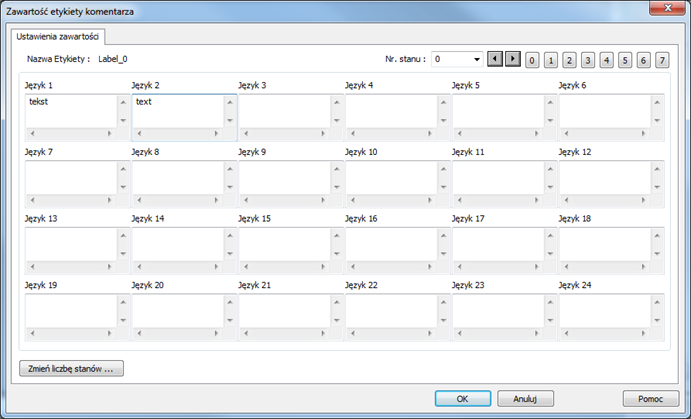The image size is (691, 419).
Task: Click scroll-up arrow of Język 24 field
Action: [x=657, y=302]
